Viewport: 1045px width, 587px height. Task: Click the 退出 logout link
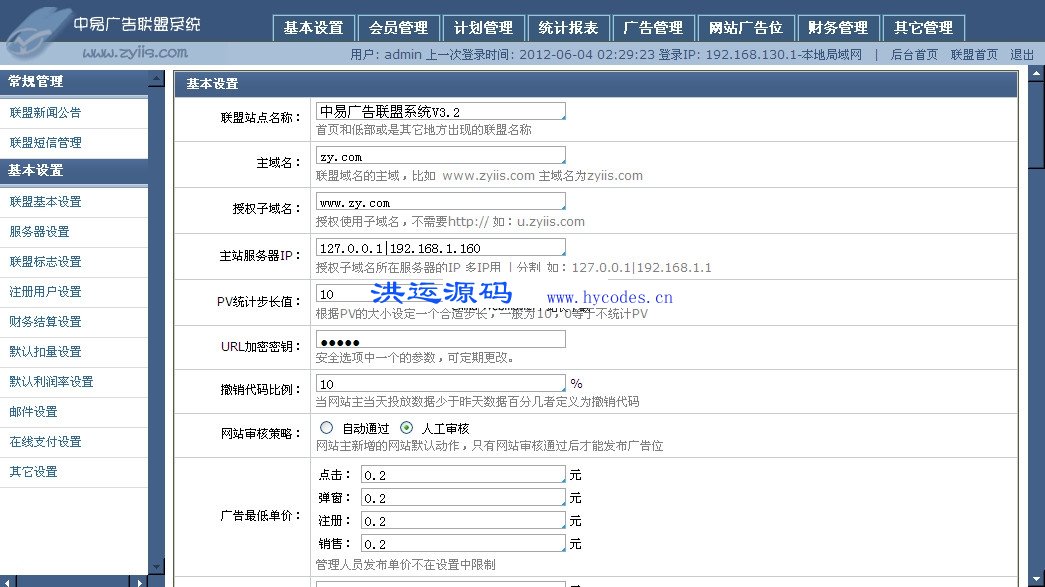click(x=1022, y=54)
